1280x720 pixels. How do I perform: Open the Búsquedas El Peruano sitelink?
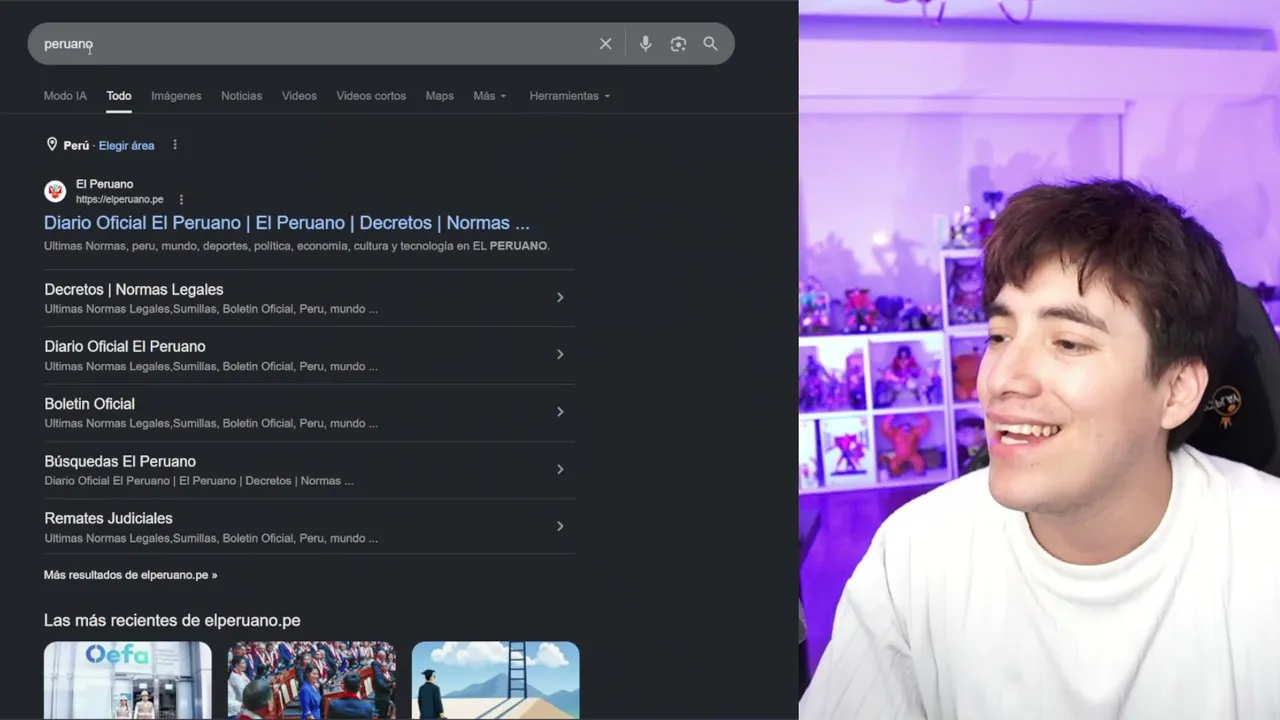click(x=120, y=461)
